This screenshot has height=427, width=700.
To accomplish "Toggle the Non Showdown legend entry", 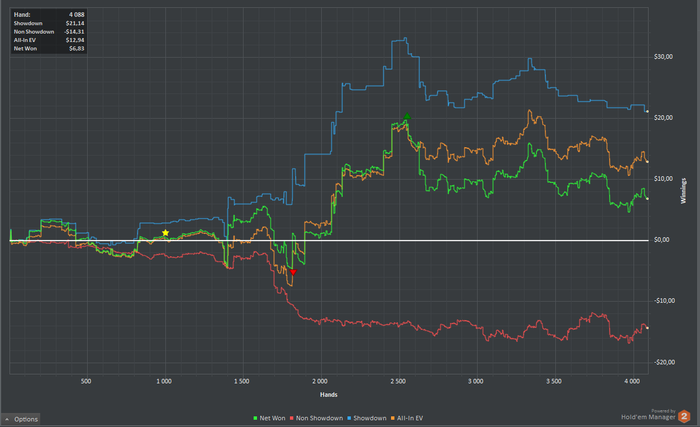I will click(316, 418).
